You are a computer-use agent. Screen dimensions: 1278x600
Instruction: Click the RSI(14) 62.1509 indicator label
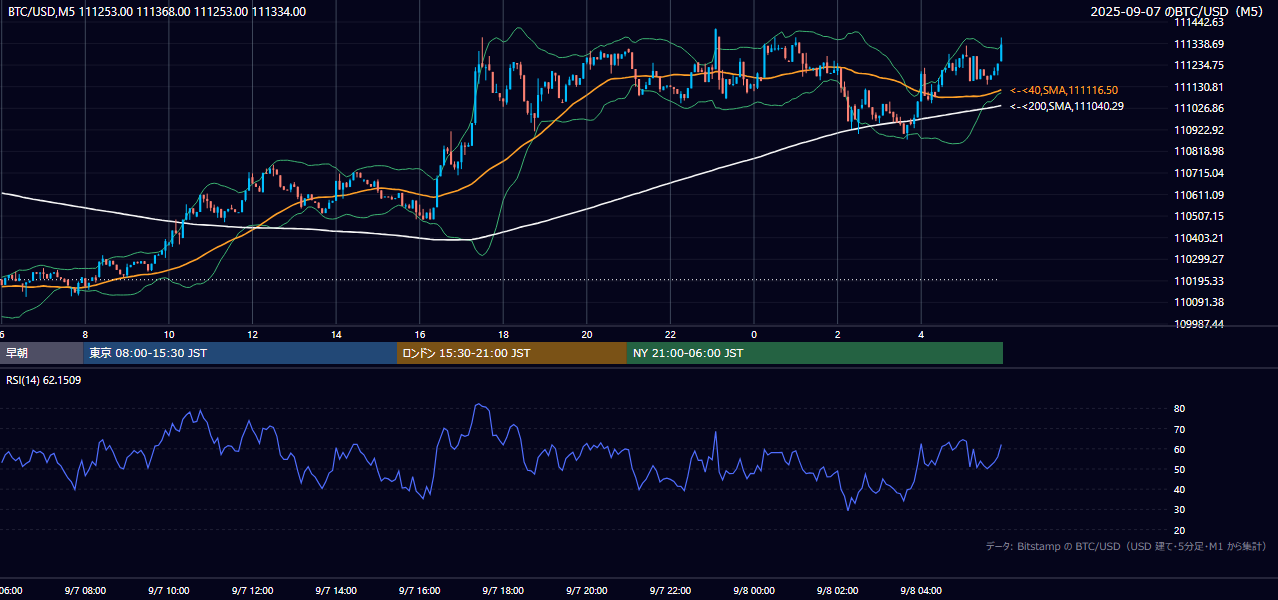[x=44, y=380]
